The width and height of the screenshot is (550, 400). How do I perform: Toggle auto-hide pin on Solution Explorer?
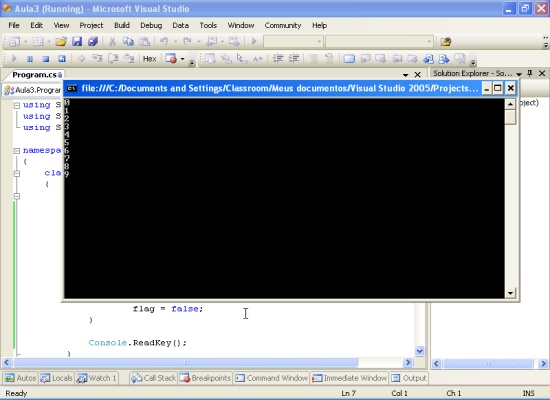pyautogui.click(x=530, y=73)
